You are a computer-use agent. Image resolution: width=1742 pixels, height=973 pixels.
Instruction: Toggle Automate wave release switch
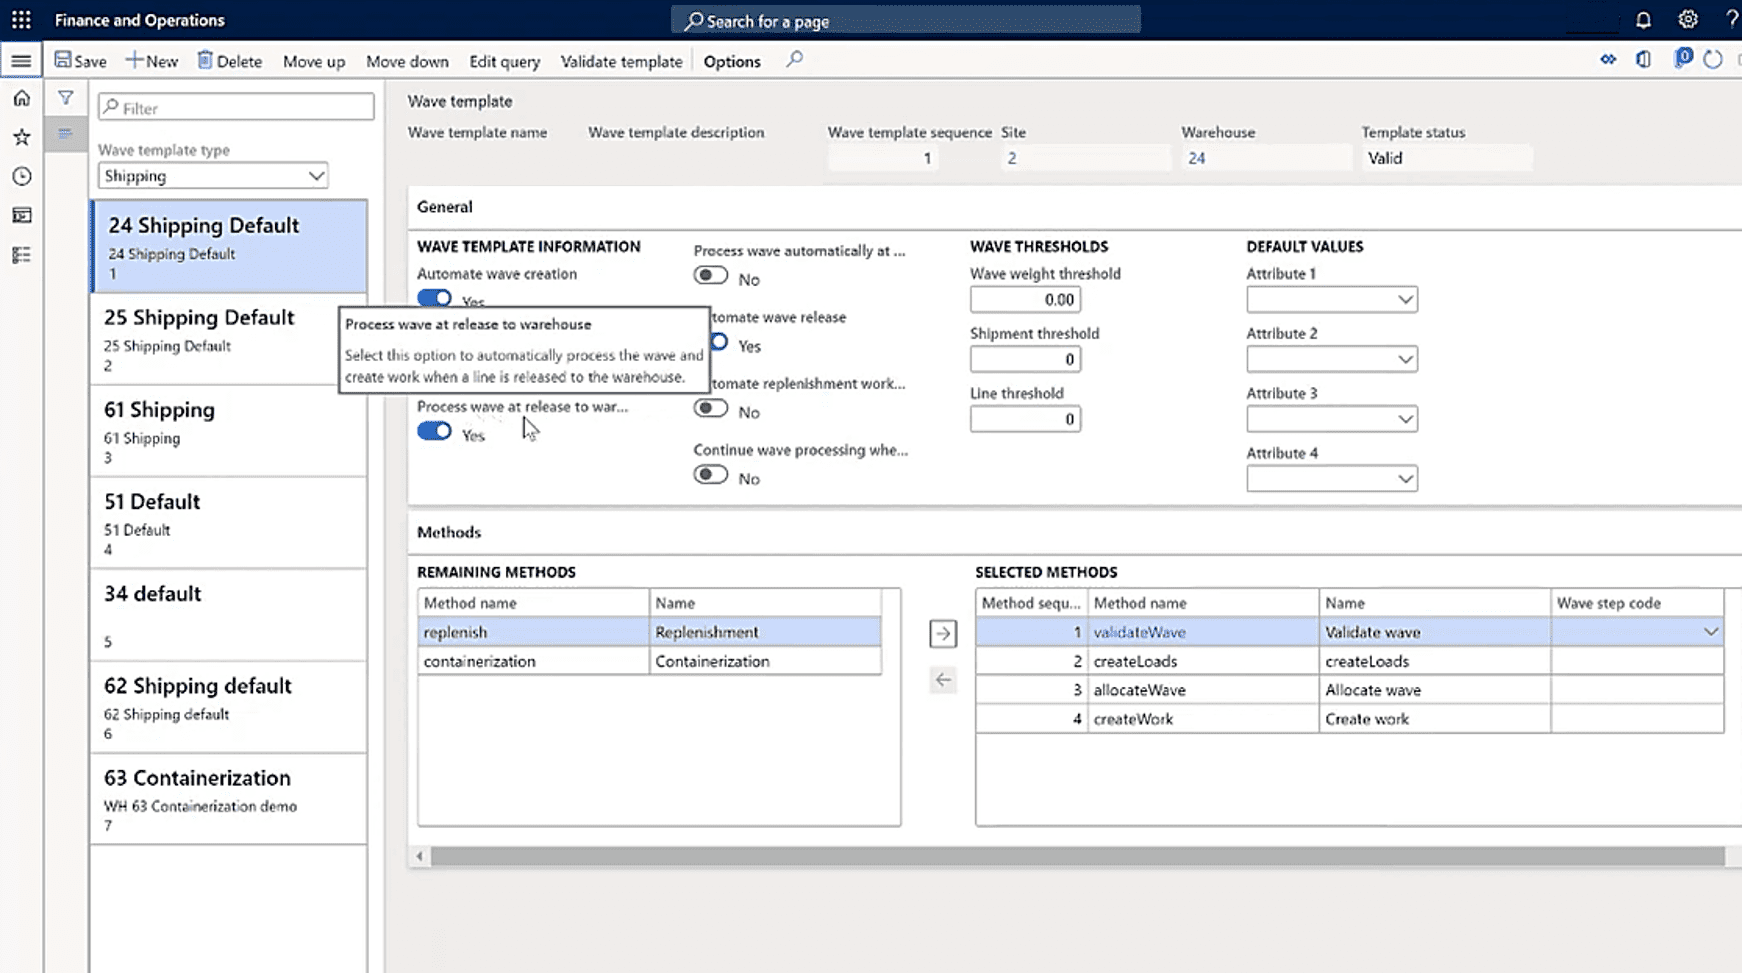tap(719, 342)
